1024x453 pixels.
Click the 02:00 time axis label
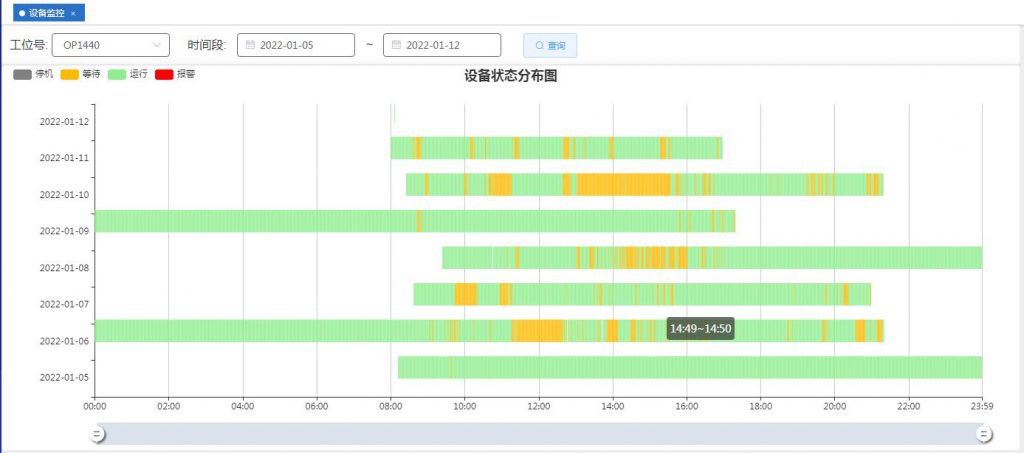coord(168,407)
